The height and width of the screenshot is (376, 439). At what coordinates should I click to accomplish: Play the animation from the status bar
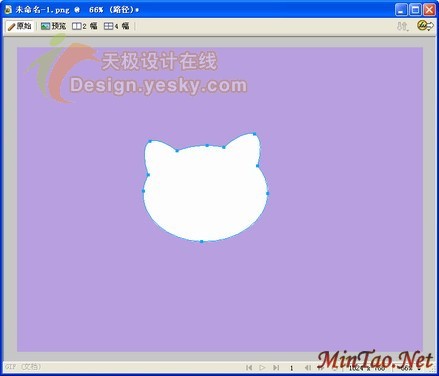click(x=262, y=367)
